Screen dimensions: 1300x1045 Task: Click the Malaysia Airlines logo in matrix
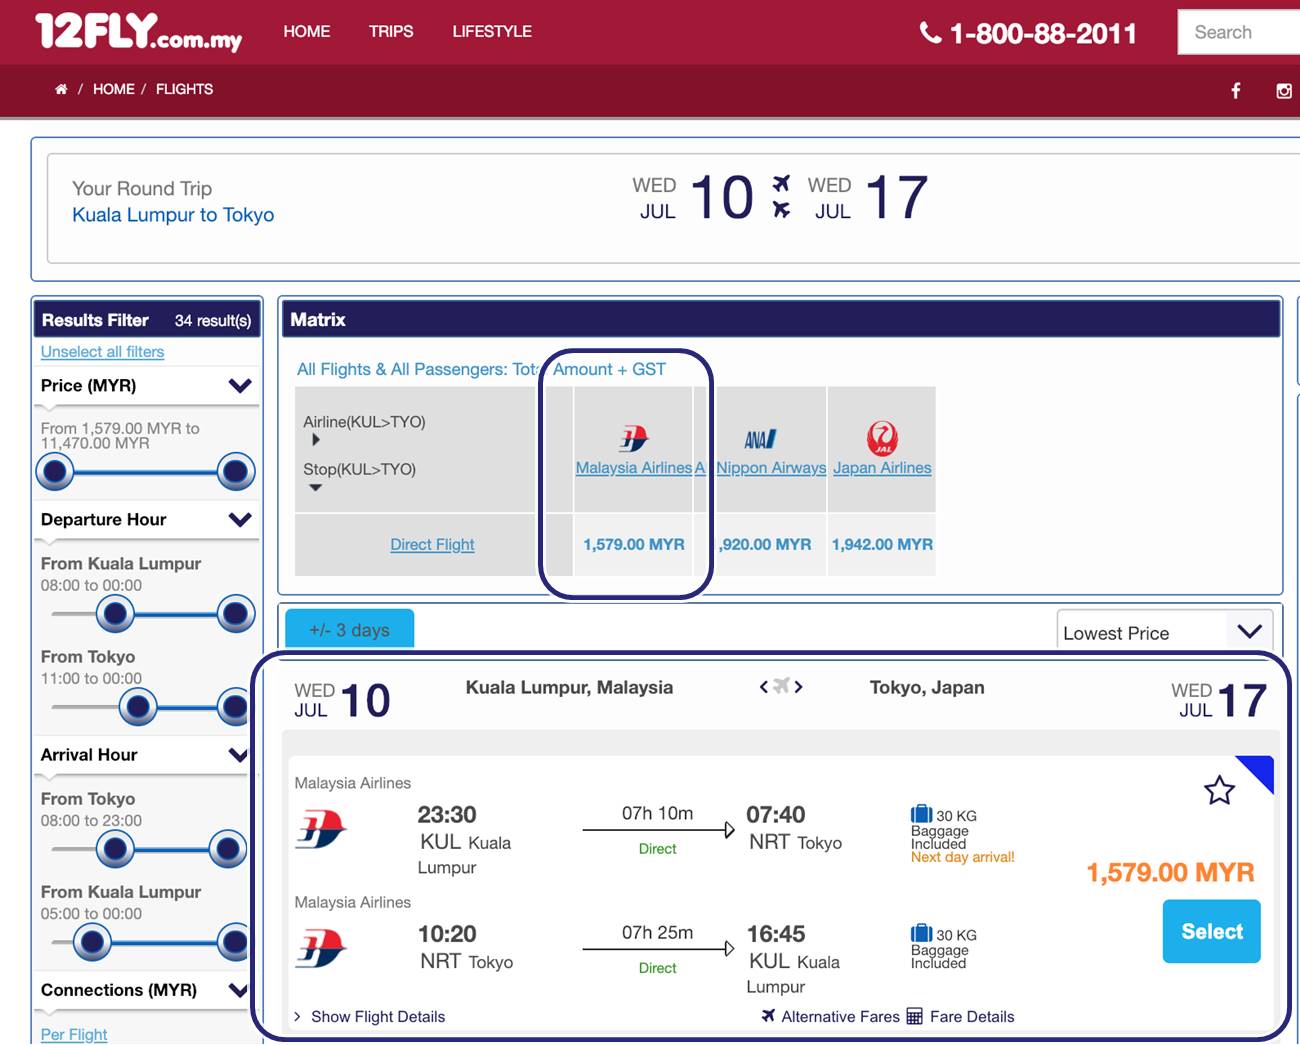tap(634, 438)
